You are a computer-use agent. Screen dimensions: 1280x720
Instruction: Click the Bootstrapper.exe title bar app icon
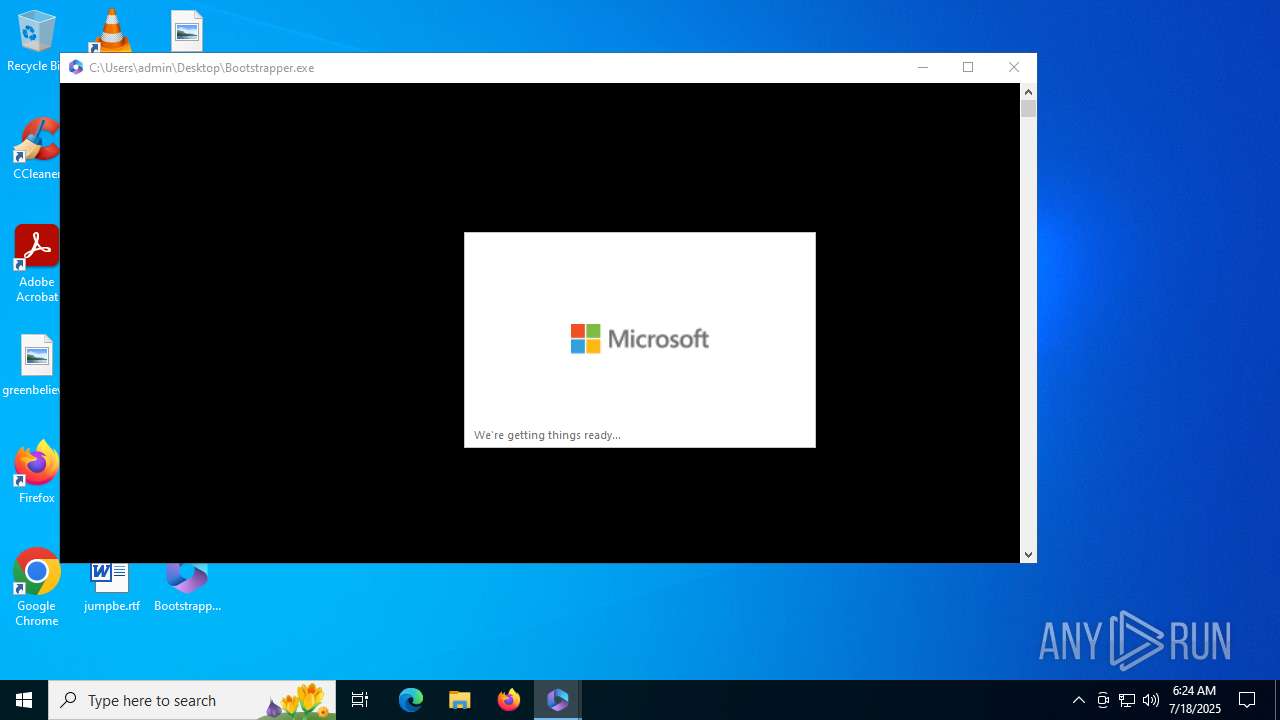[76, 68]
